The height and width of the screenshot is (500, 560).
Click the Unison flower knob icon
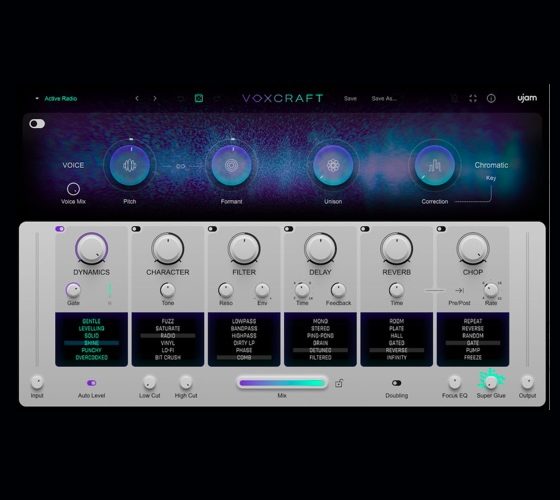(333, 165)
